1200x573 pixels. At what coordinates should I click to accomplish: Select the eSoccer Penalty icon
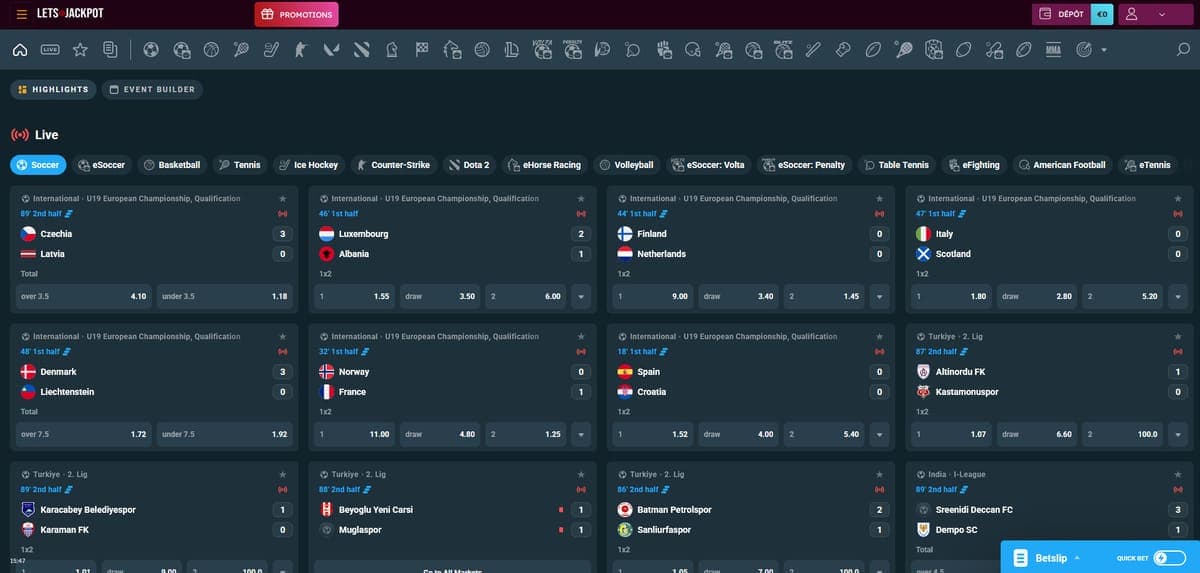click(573, 49)
